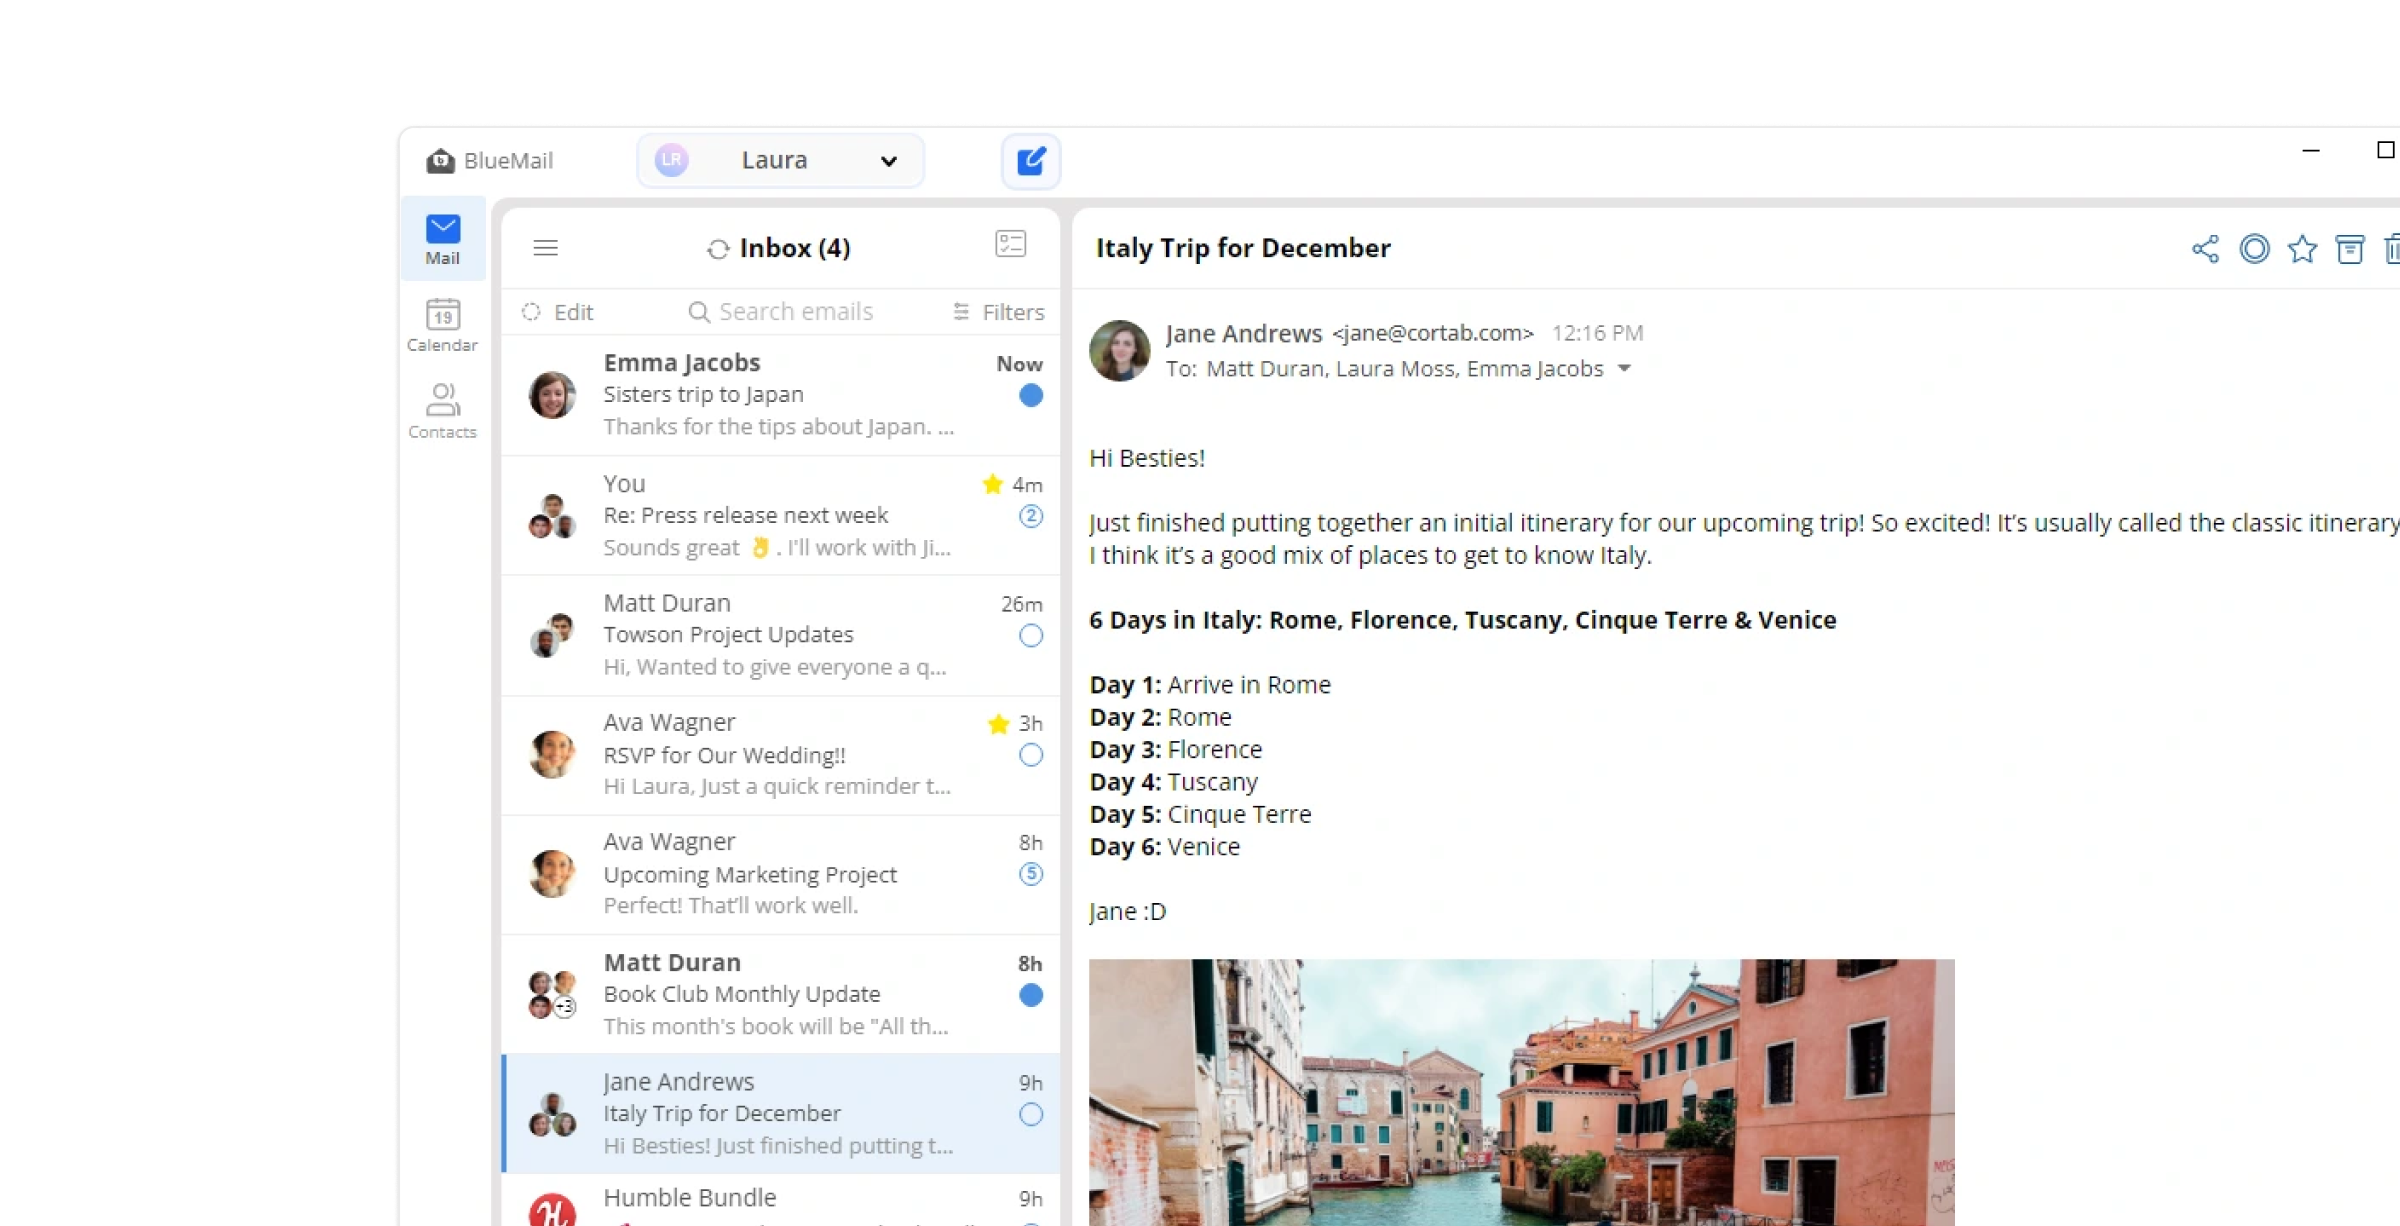Image resolution: width=2400 pixels, height=1226 pixels.
Task: Archive the open email with box icon
Action: 2349,248
